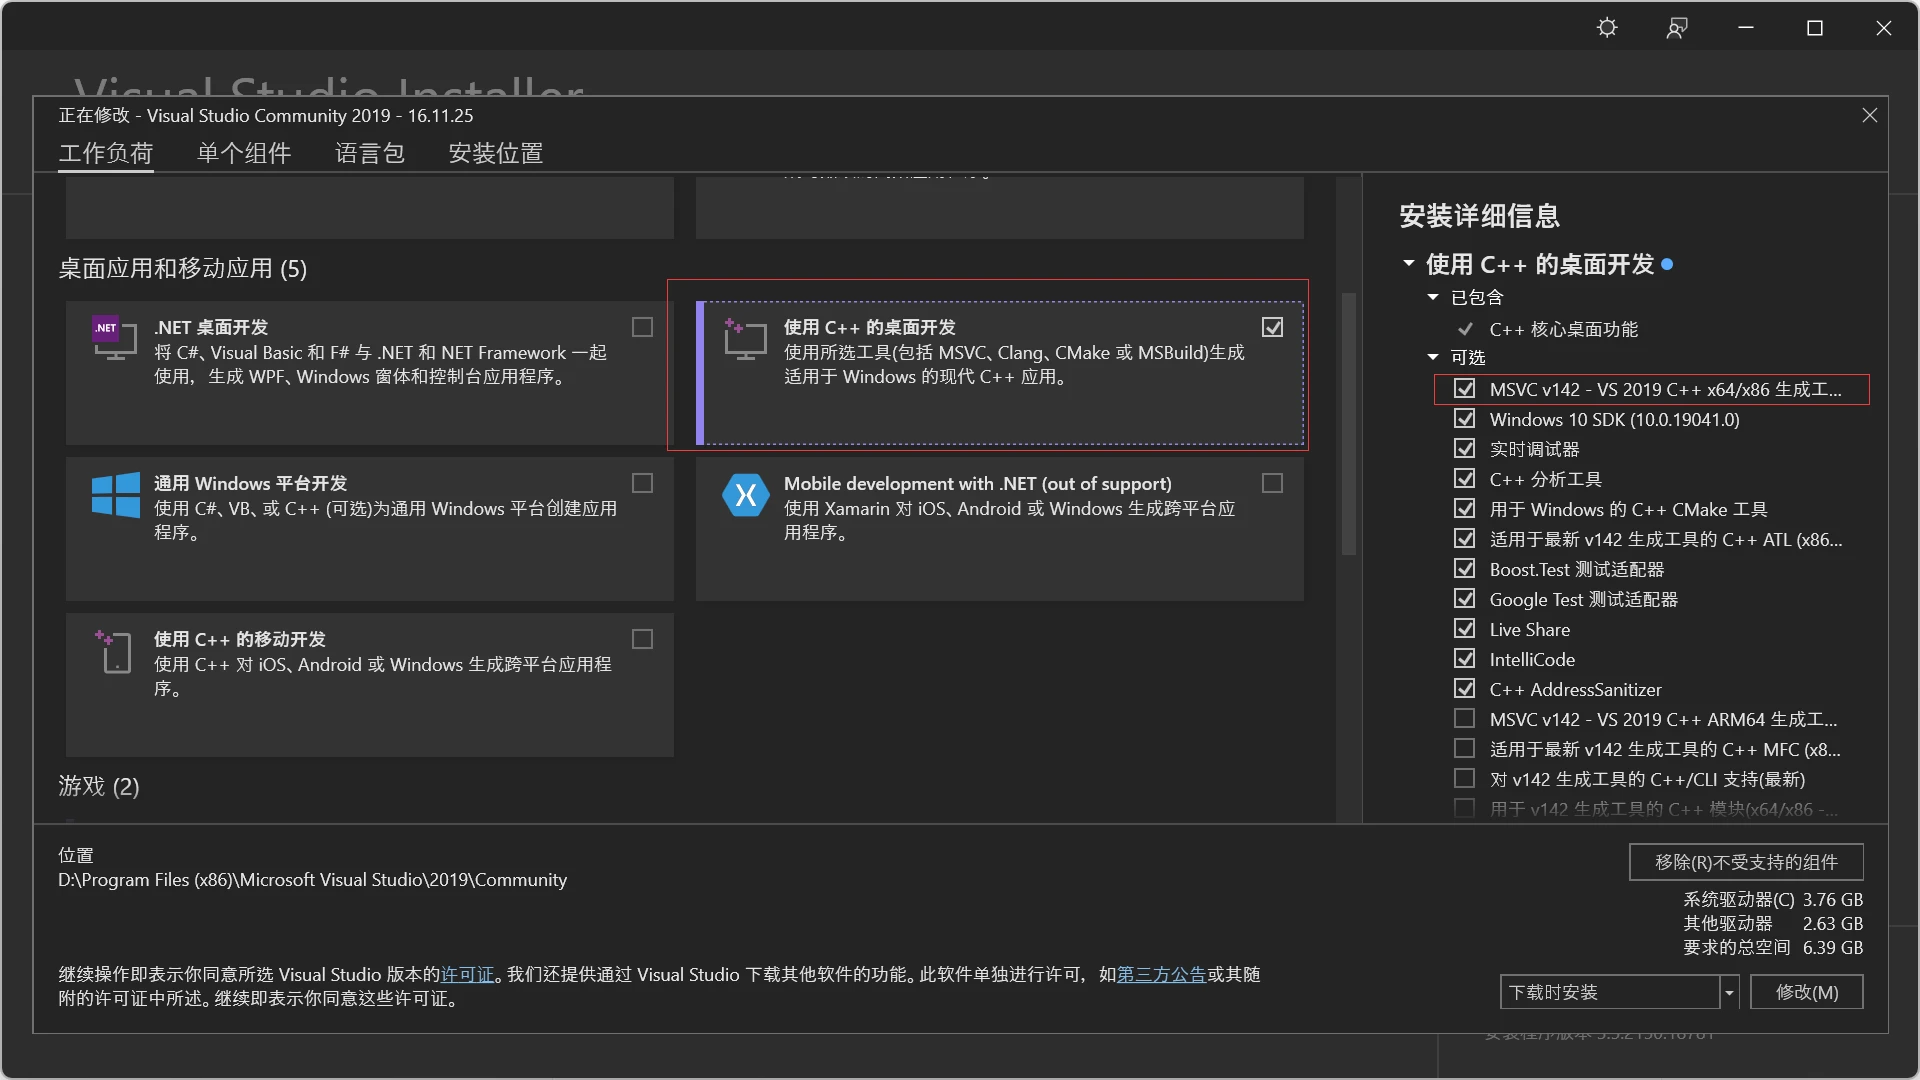
Task: Click 移除(R)不受支持的组件 button
Action: pos(1746,862)
